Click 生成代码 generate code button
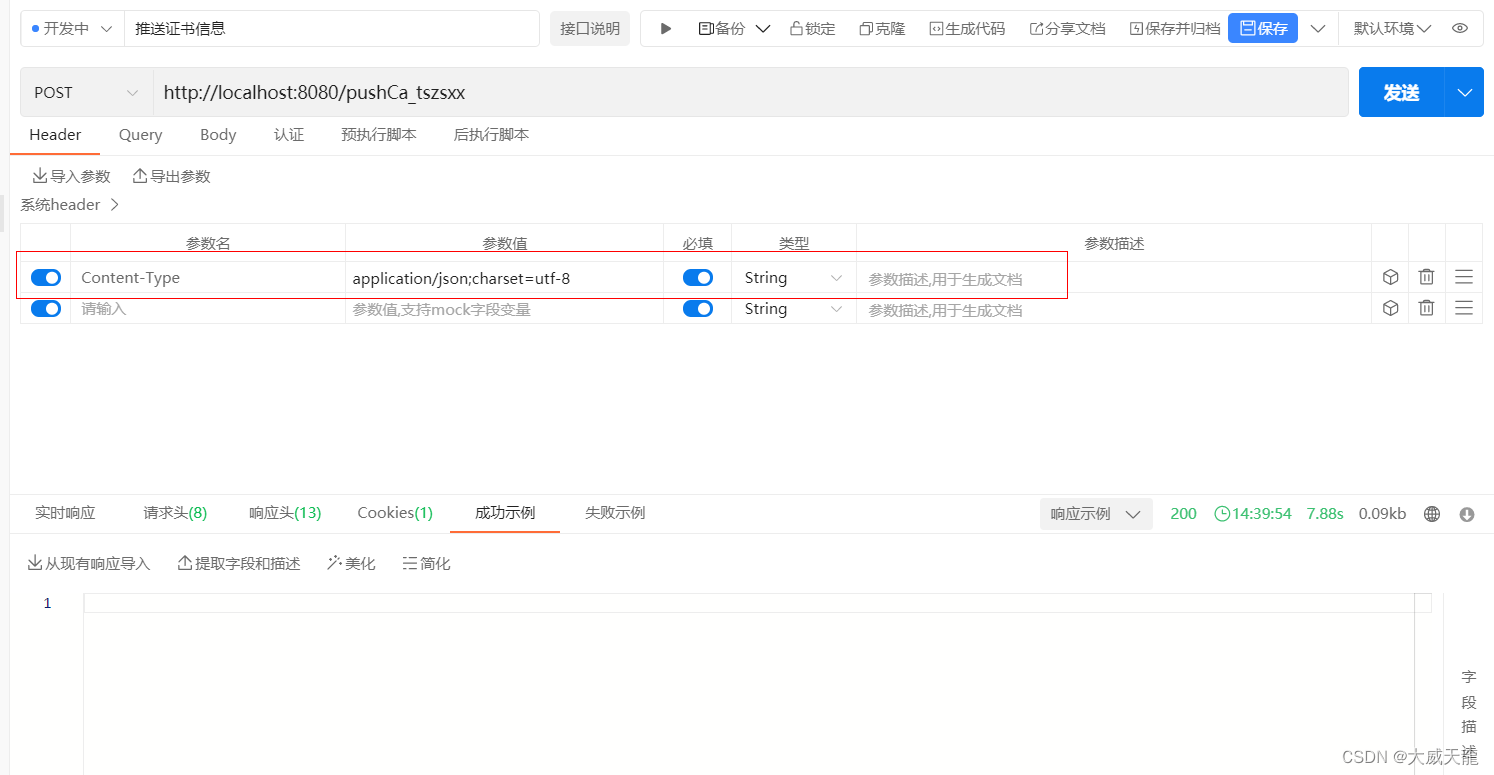 click(x=967, y=29)
